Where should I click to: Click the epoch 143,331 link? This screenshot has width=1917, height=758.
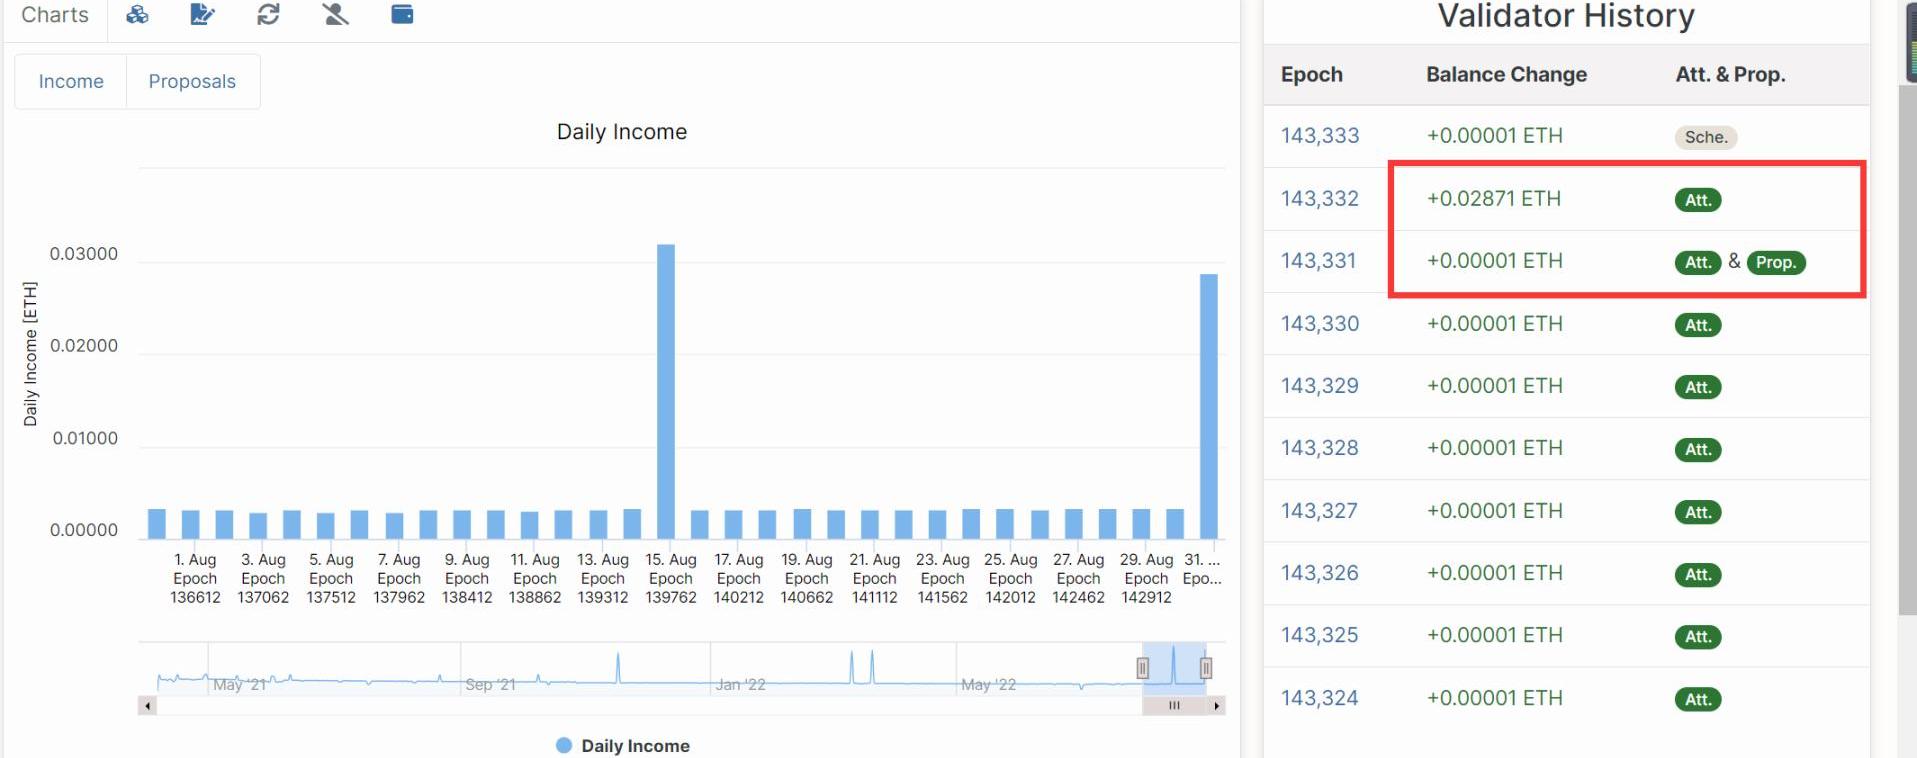[1319, 261]
